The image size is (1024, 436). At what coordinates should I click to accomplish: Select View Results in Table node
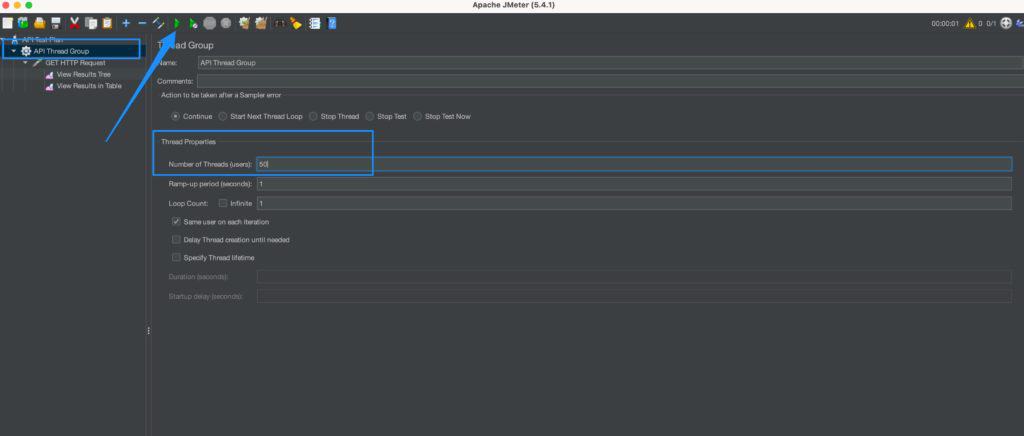[x=89, y=86]
